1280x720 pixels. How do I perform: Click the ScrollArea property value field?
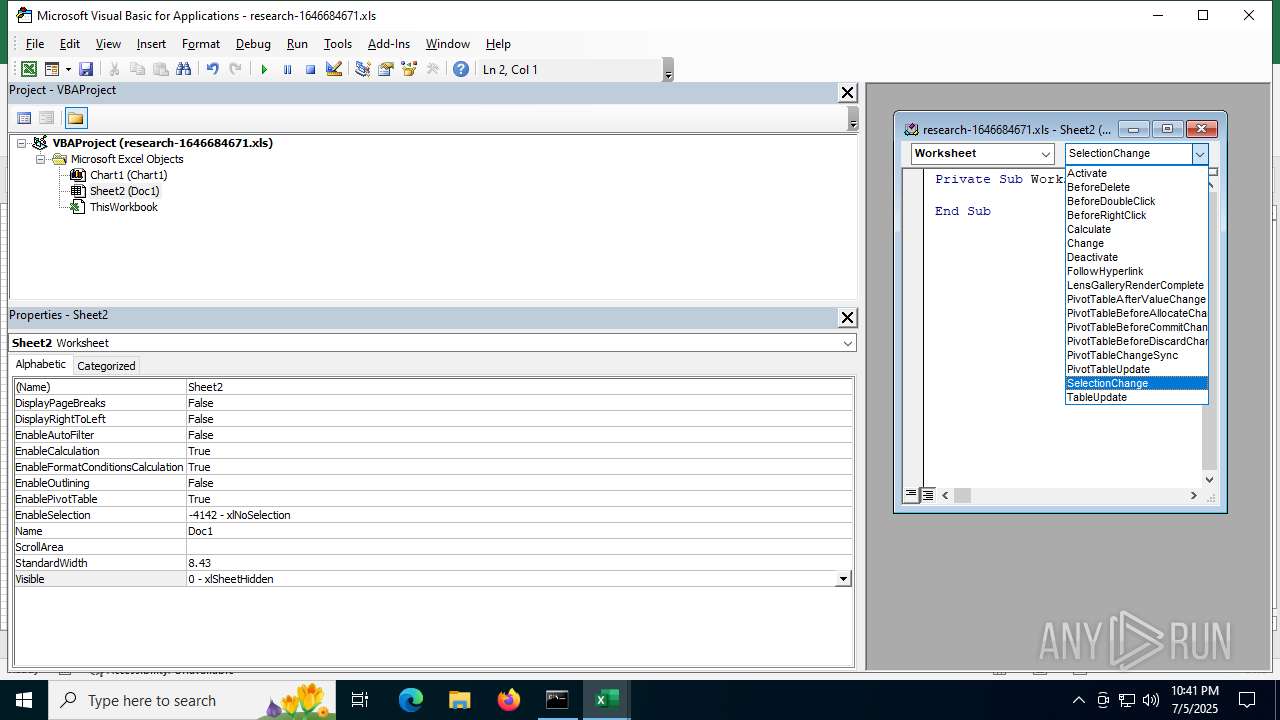(x=519, y=547)
